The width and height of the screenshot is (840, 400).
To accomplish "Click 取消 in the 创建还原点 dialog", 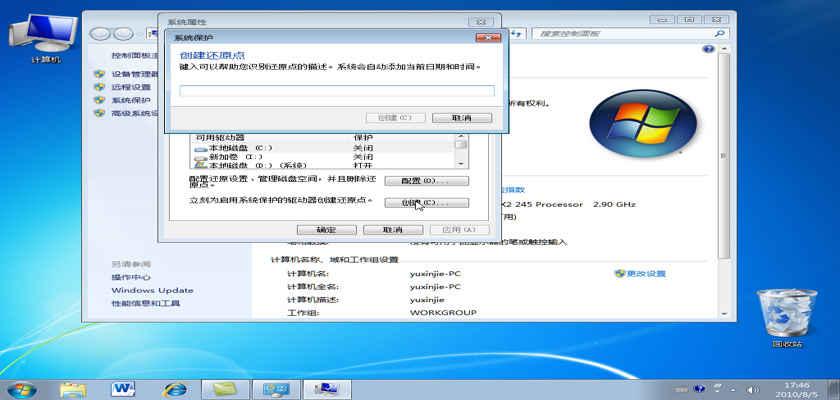I will point(461,118).
